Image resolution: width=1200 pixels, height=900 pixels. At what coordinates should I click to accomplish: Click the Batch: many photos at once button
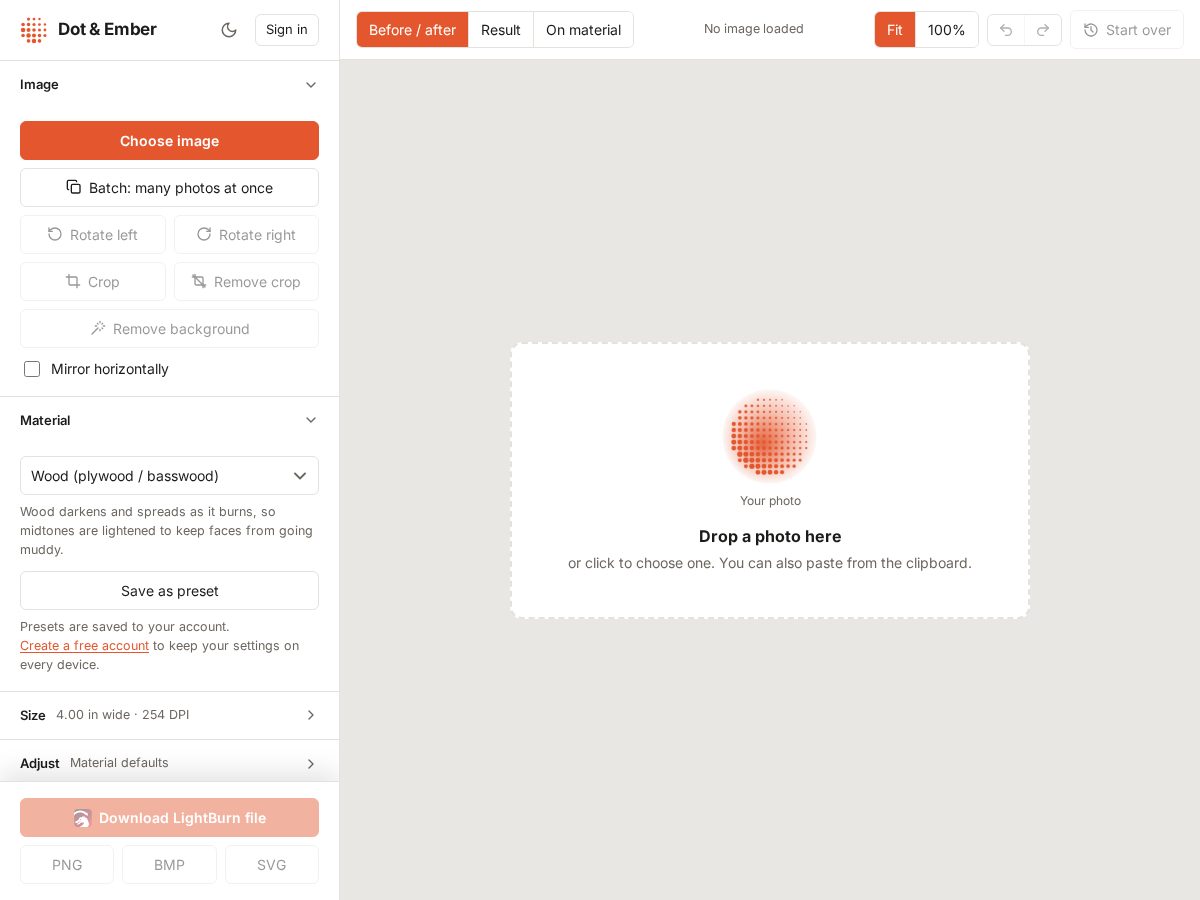tap(170, 188)
